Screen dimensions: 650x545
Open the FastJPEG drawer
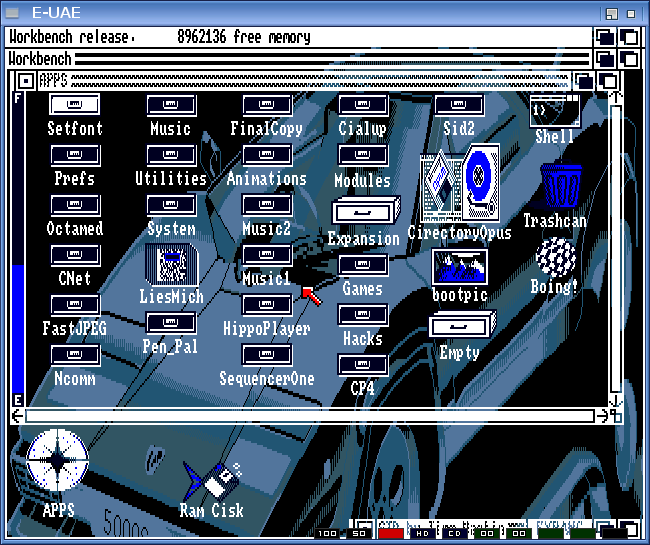75,306
